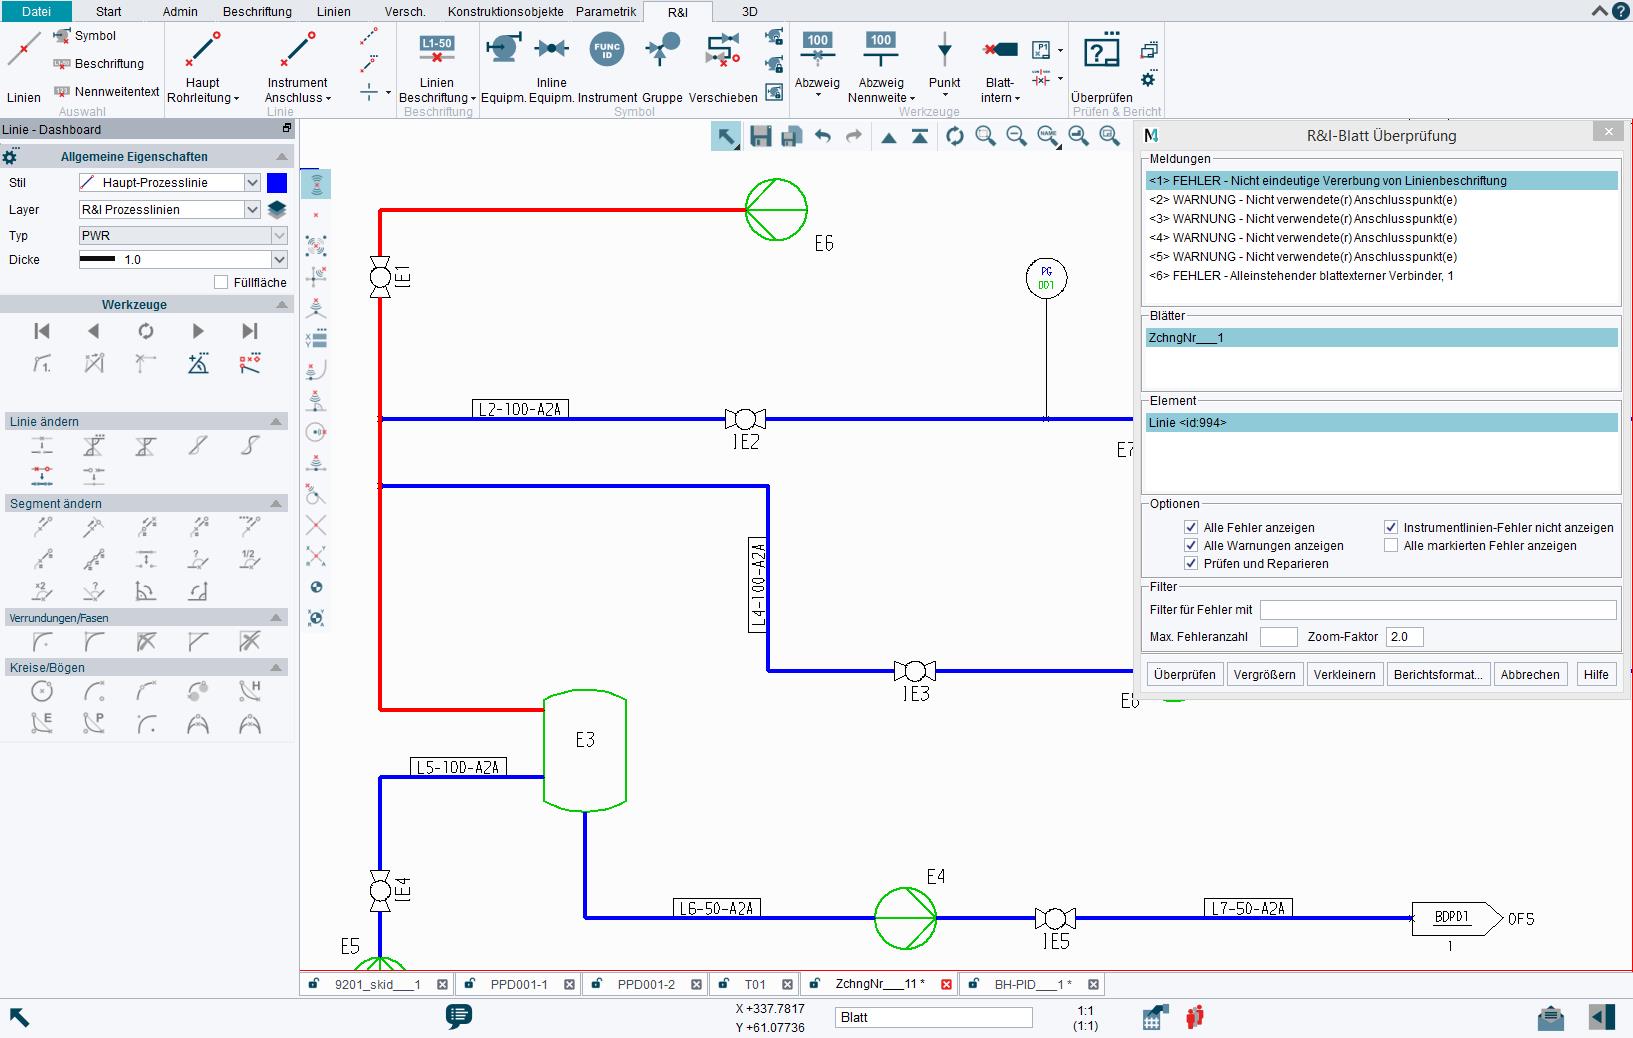The image size is (1633, 1038).
Task: Select the Instrument Anschluss line tool
Action: tap(297, 66)
